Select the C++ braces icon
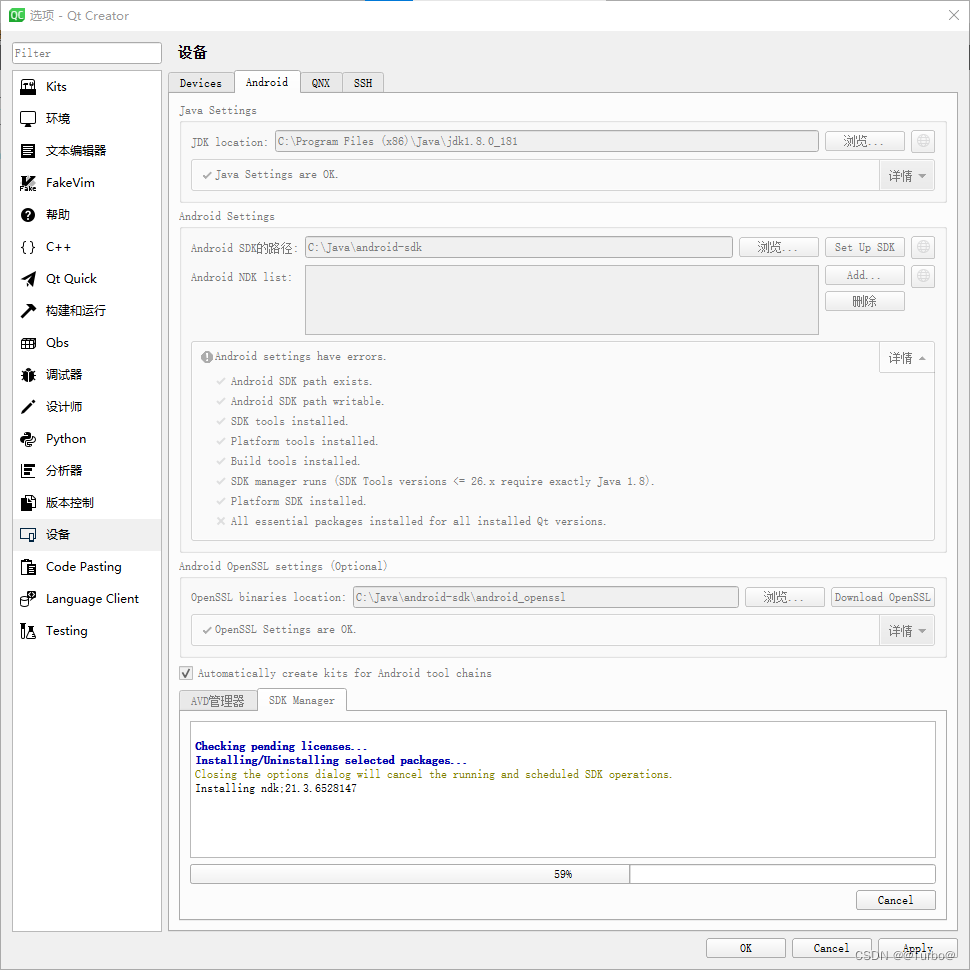The height and width of the screenshot is (970, 970). tap(28, 247)
